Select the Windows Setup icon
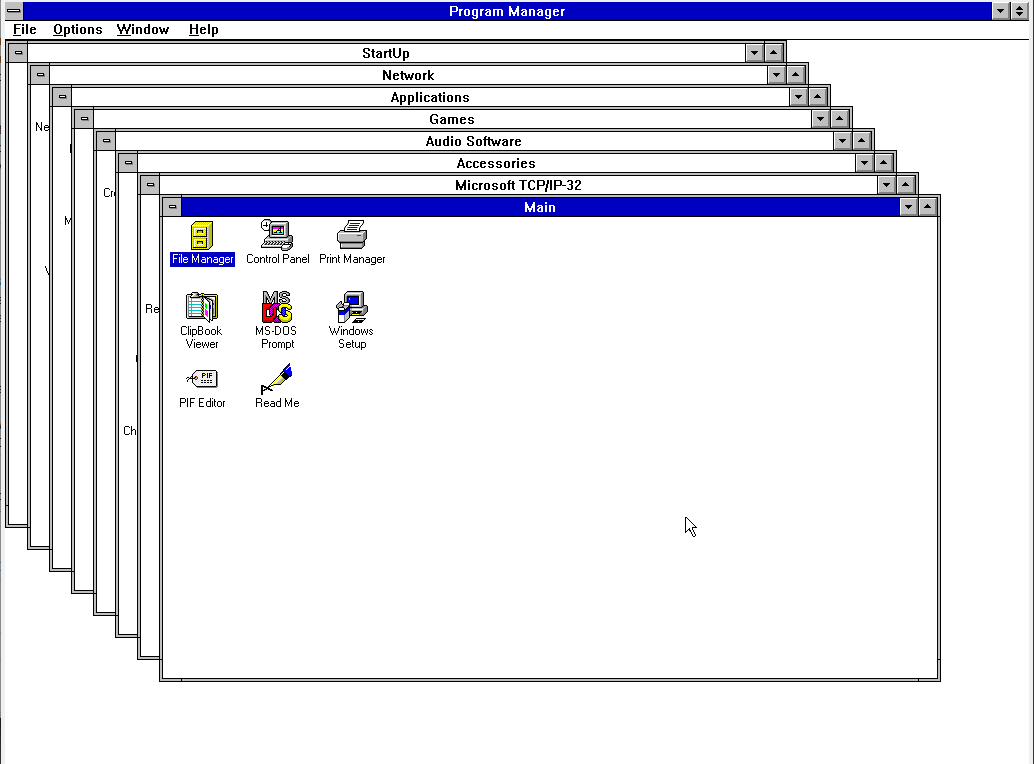 click(352, 307)
